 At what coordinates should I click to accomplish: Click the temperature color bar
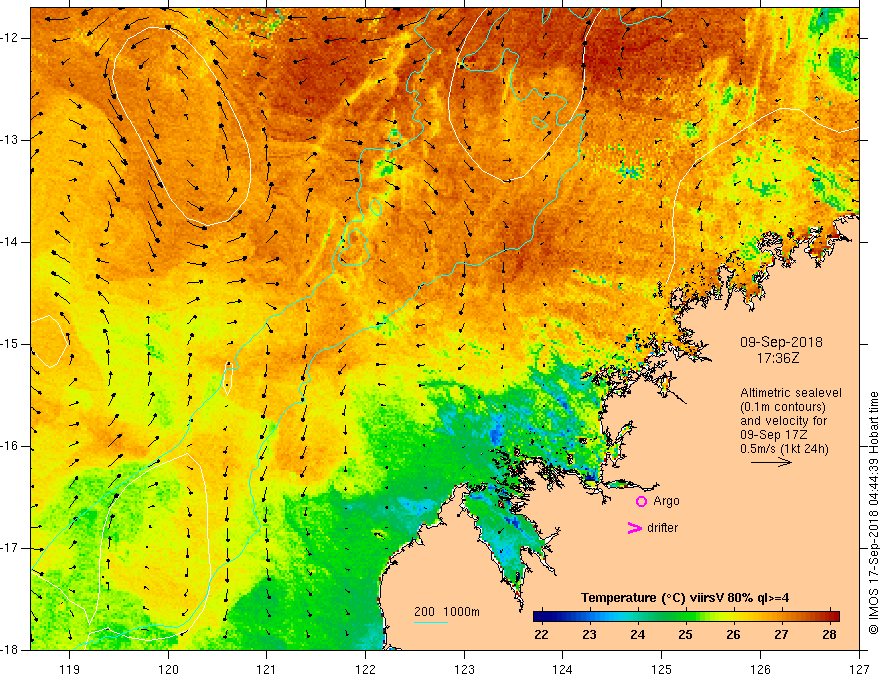pos(686,617)
